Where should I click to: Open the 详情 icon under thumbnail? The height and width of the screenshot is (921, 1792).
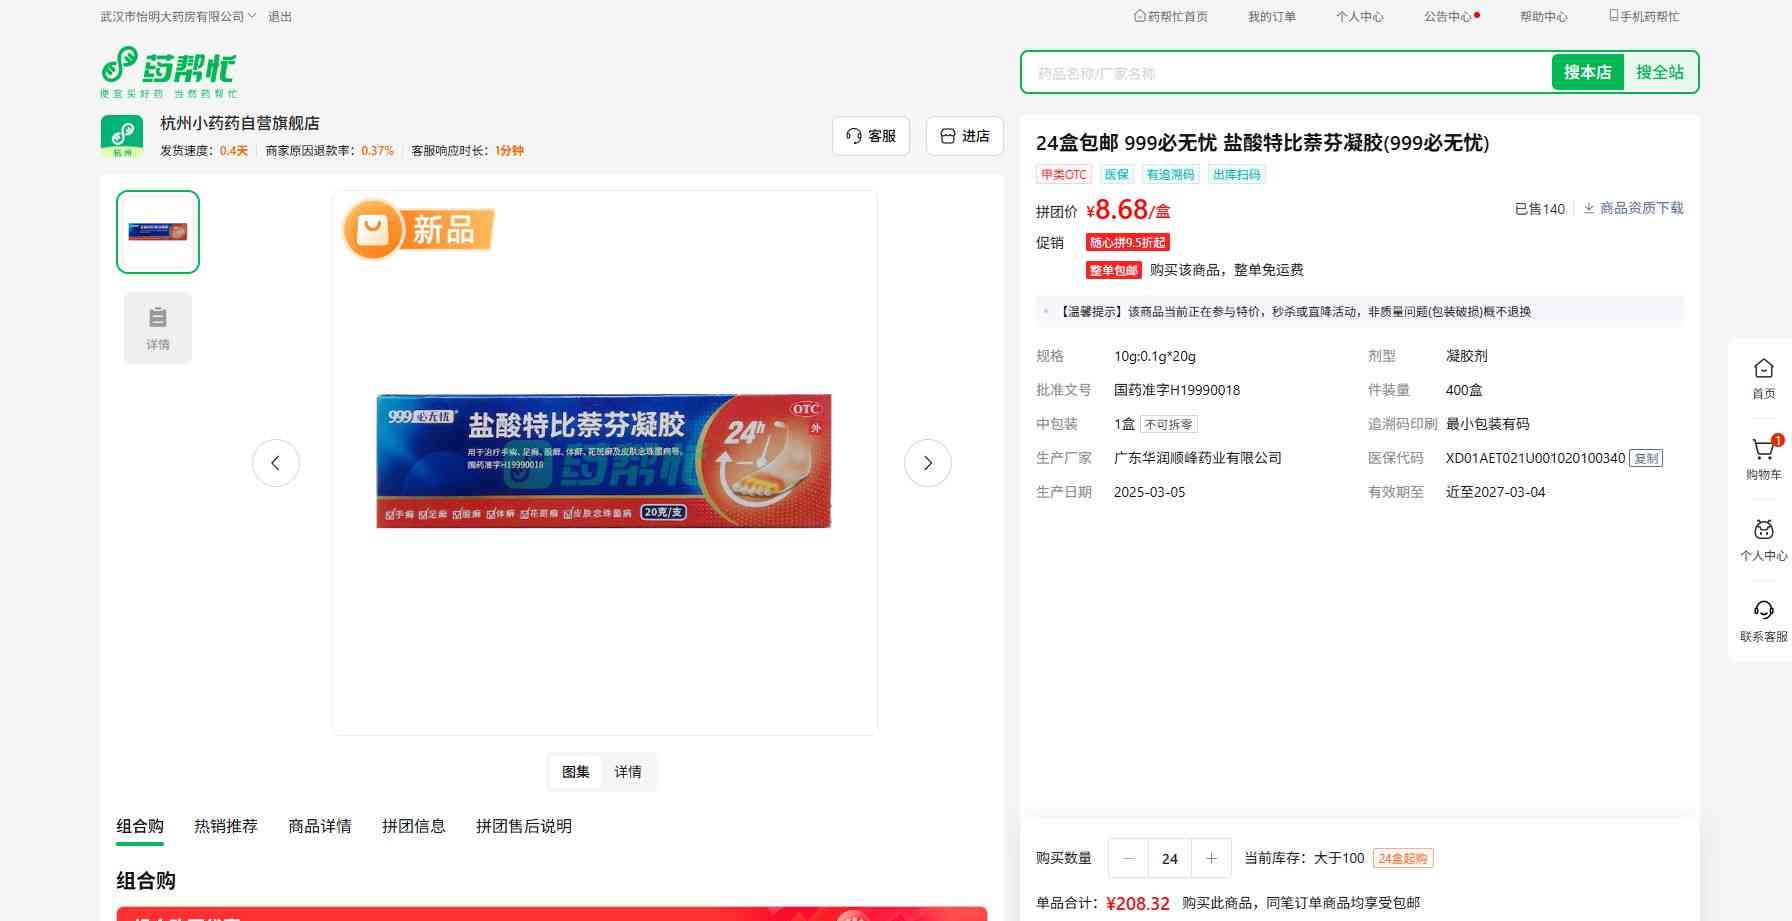tap(158, 328)
